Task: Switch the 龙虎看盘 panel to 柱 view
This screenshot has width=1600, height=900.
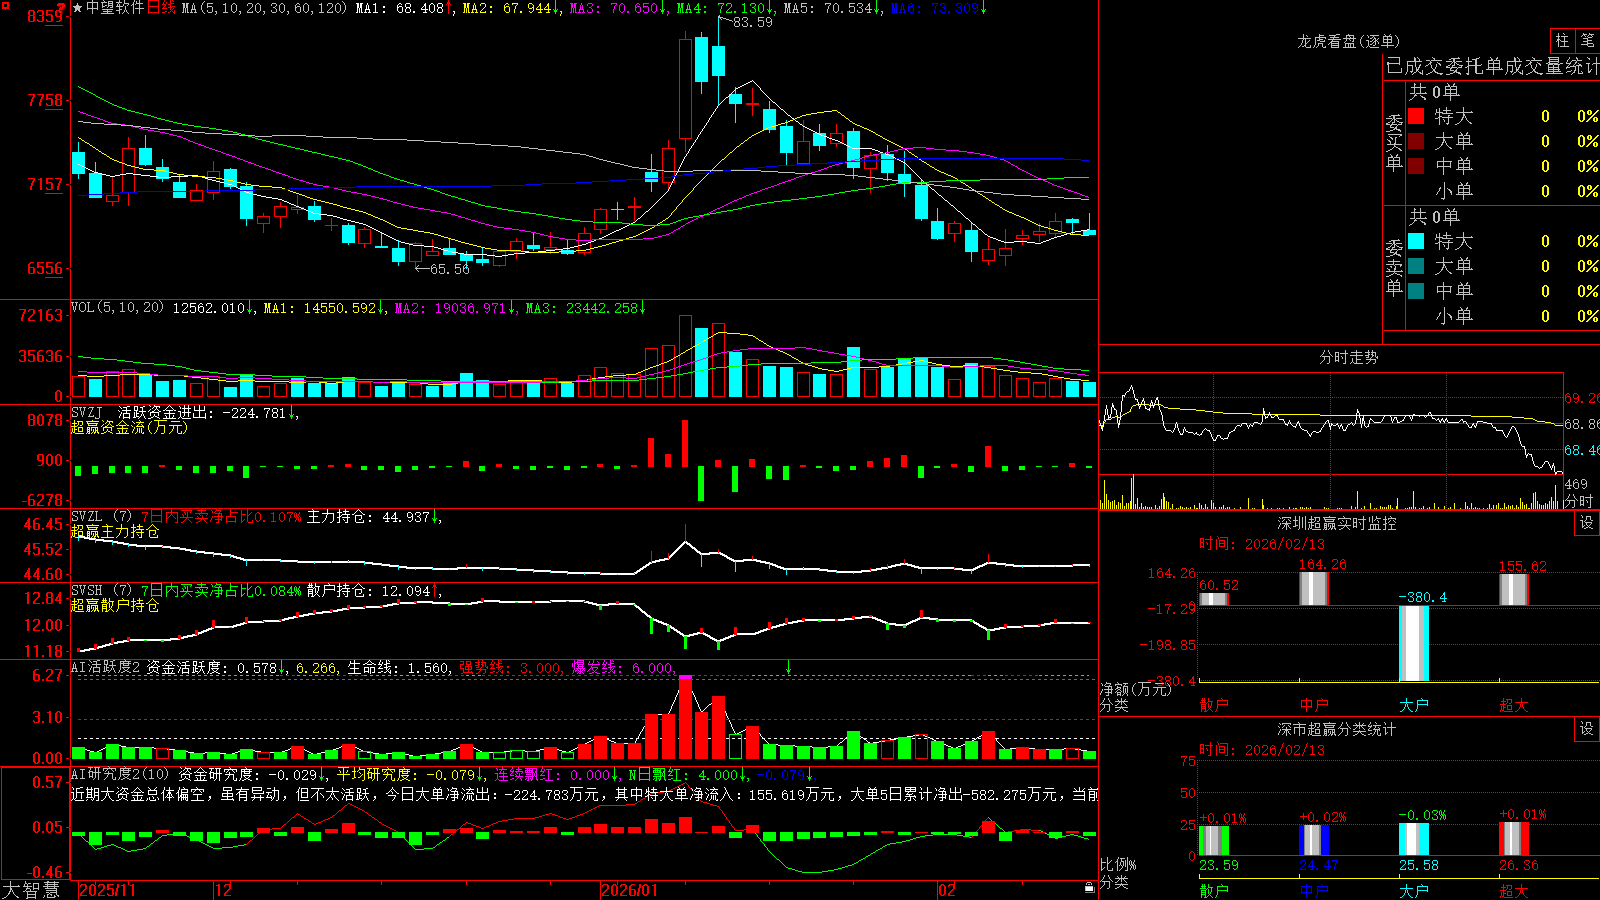Action: pyautogui.click(x=1562, y=40)
